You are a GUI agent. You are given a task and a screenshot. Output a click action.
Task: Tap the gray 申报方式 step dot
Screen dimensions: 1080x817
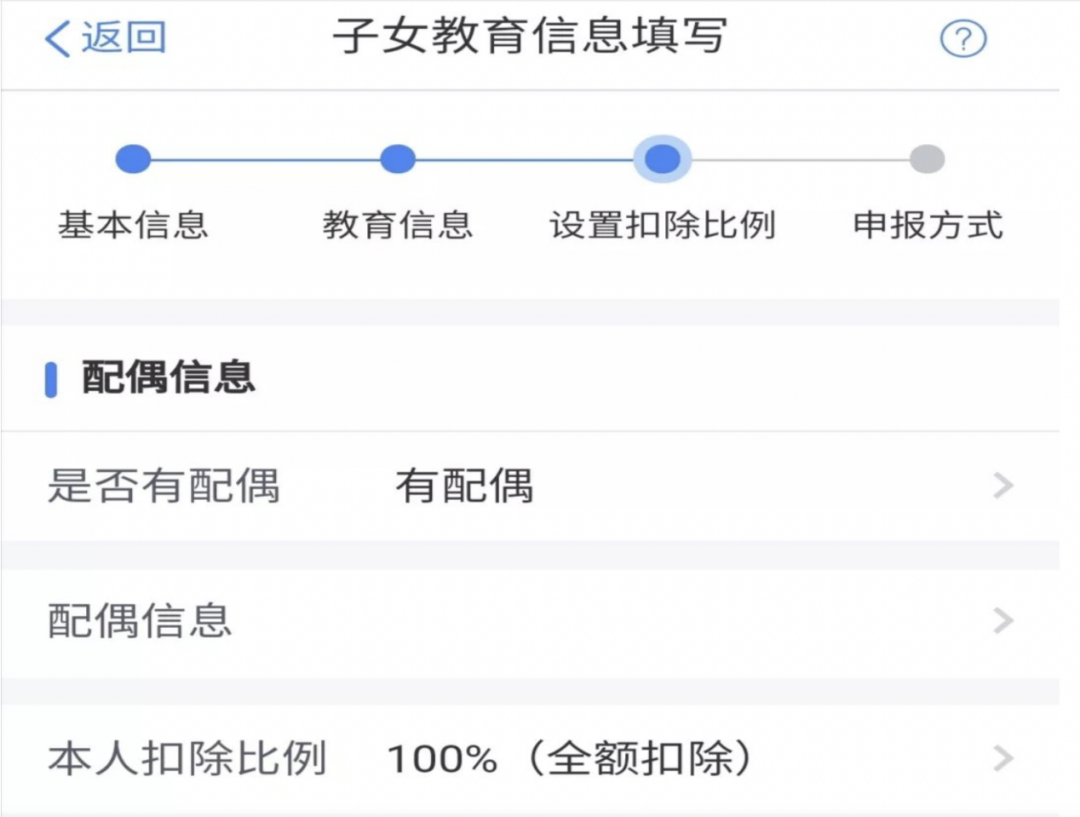click(927, 159)
